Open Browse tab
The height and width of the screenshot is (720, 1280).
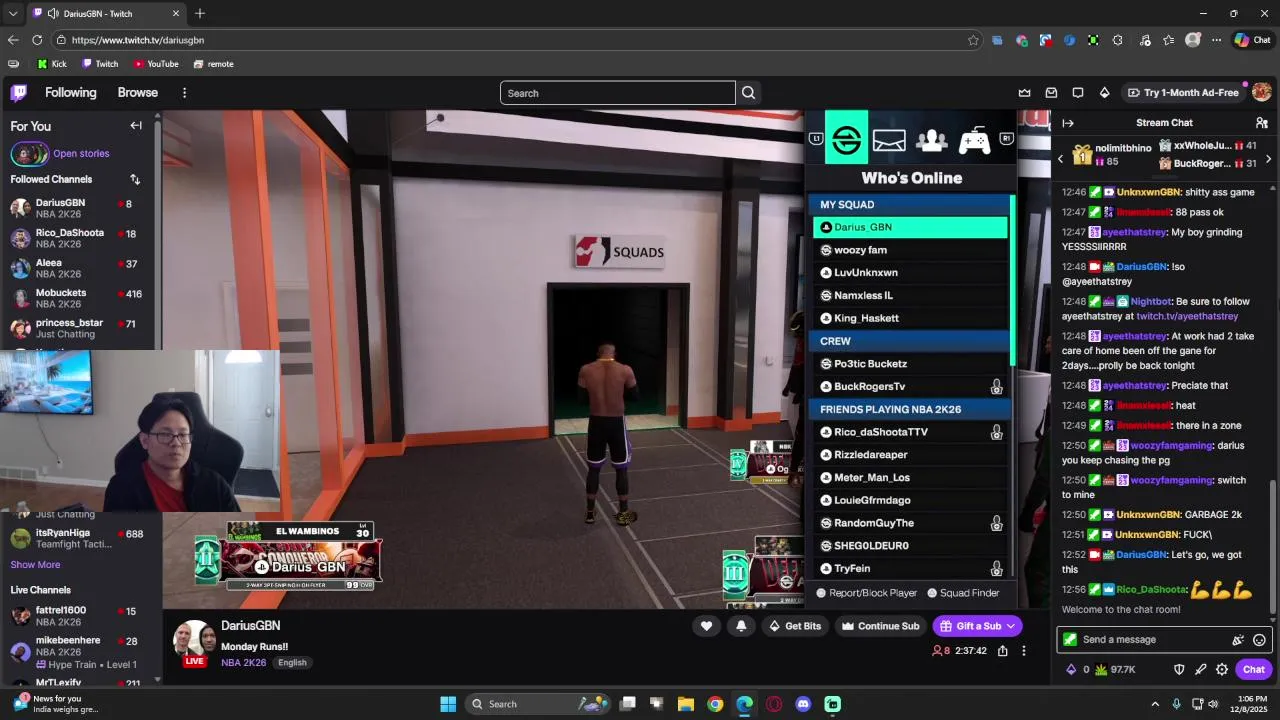(x=138, y=93)
